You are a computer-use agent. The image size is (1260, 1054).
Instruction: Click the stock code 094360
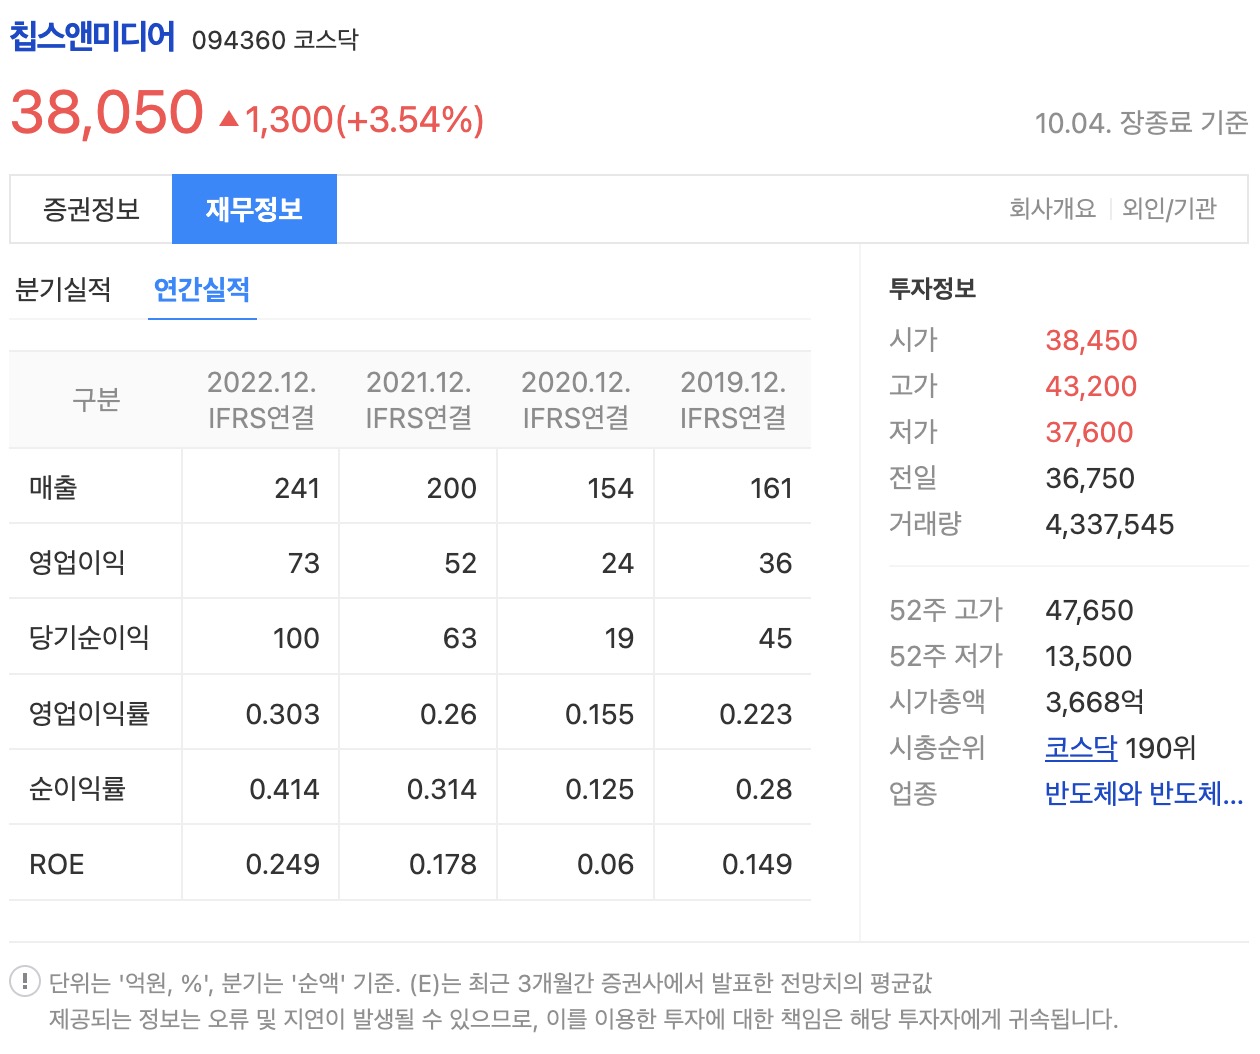(239, 40)
